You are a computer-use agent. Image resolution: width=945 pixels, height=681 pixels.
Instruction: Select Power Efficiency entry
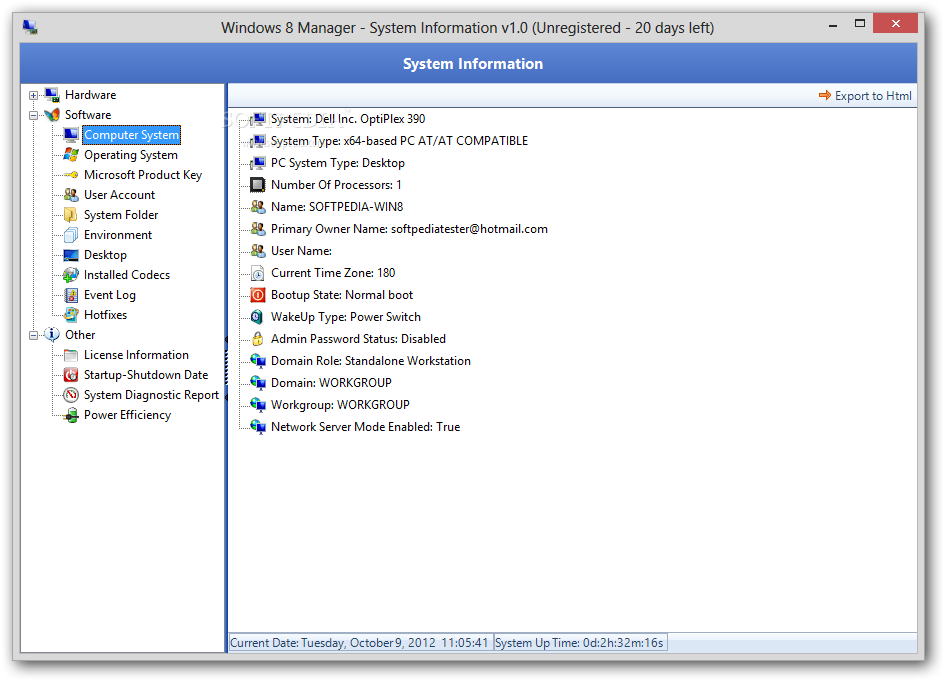click(127, 415)
